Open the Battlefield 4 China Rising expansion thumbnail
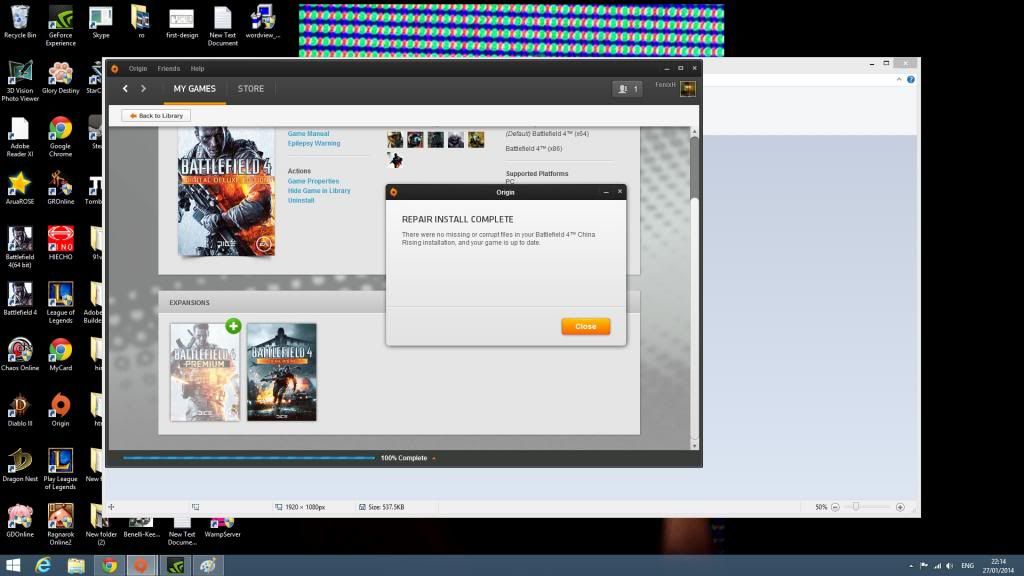The width and height of the screenshot is (1024, 576). click(x=281, y=372)
